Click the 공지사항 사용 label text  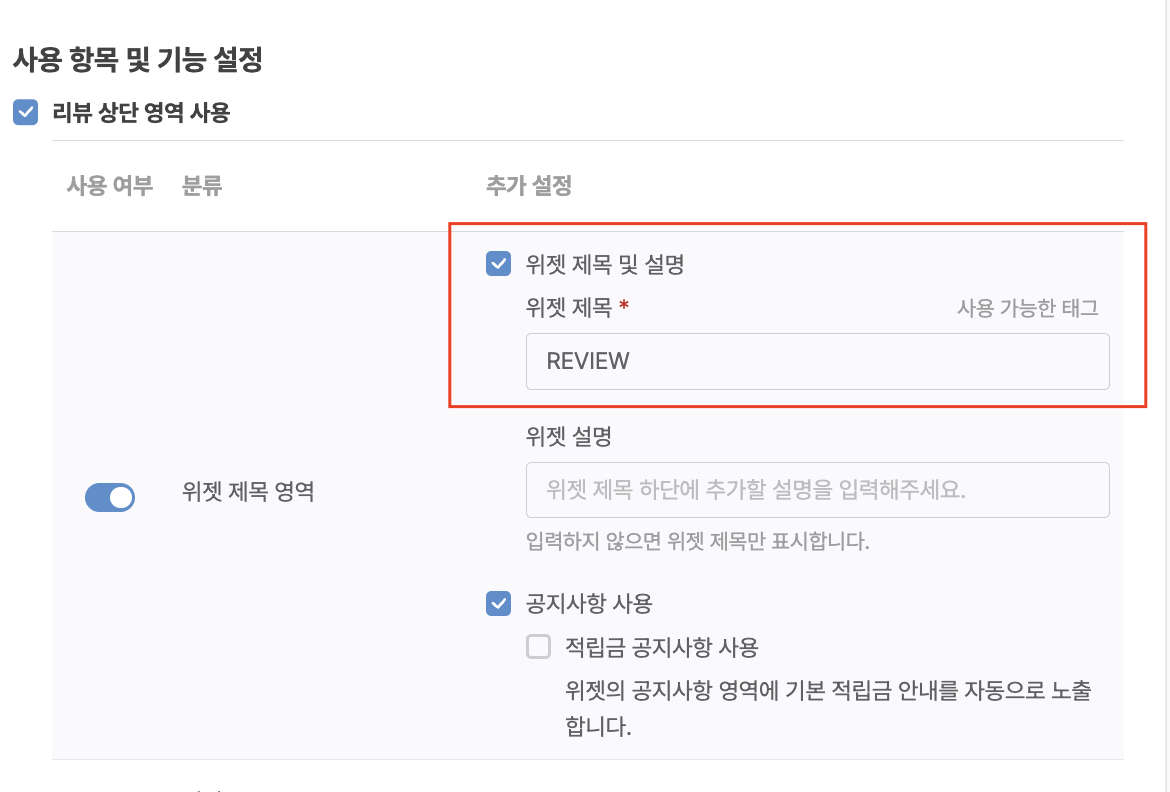tap(588, 603)
